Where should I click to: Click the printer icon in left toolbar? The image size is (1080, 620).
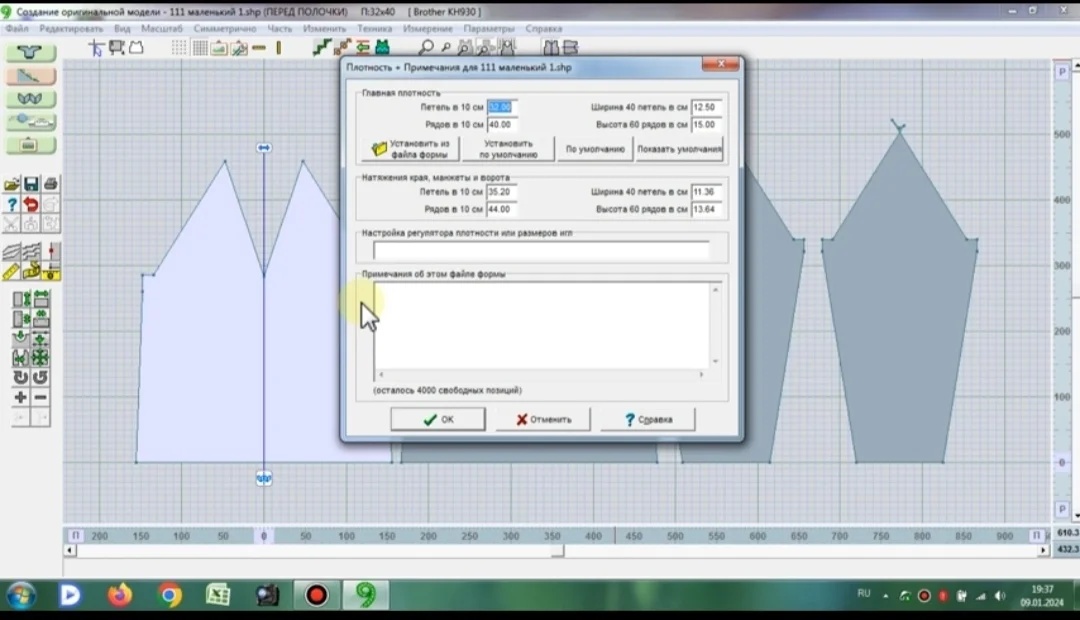pyautogui.click(x=50, y=184)
